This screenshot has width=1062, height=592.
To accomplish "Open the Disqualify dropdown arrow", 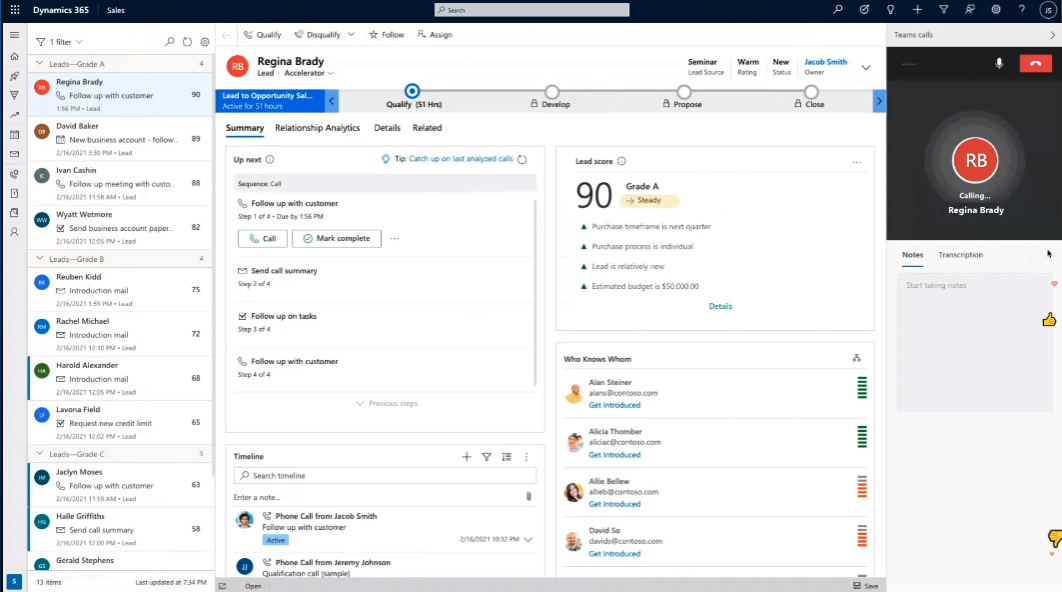I will pos(351,35).
